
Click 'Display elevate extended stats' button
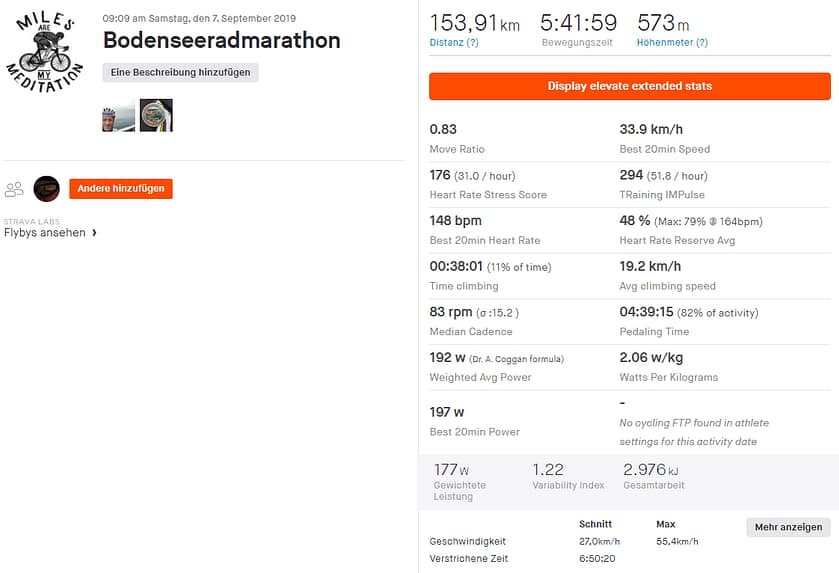629,86
